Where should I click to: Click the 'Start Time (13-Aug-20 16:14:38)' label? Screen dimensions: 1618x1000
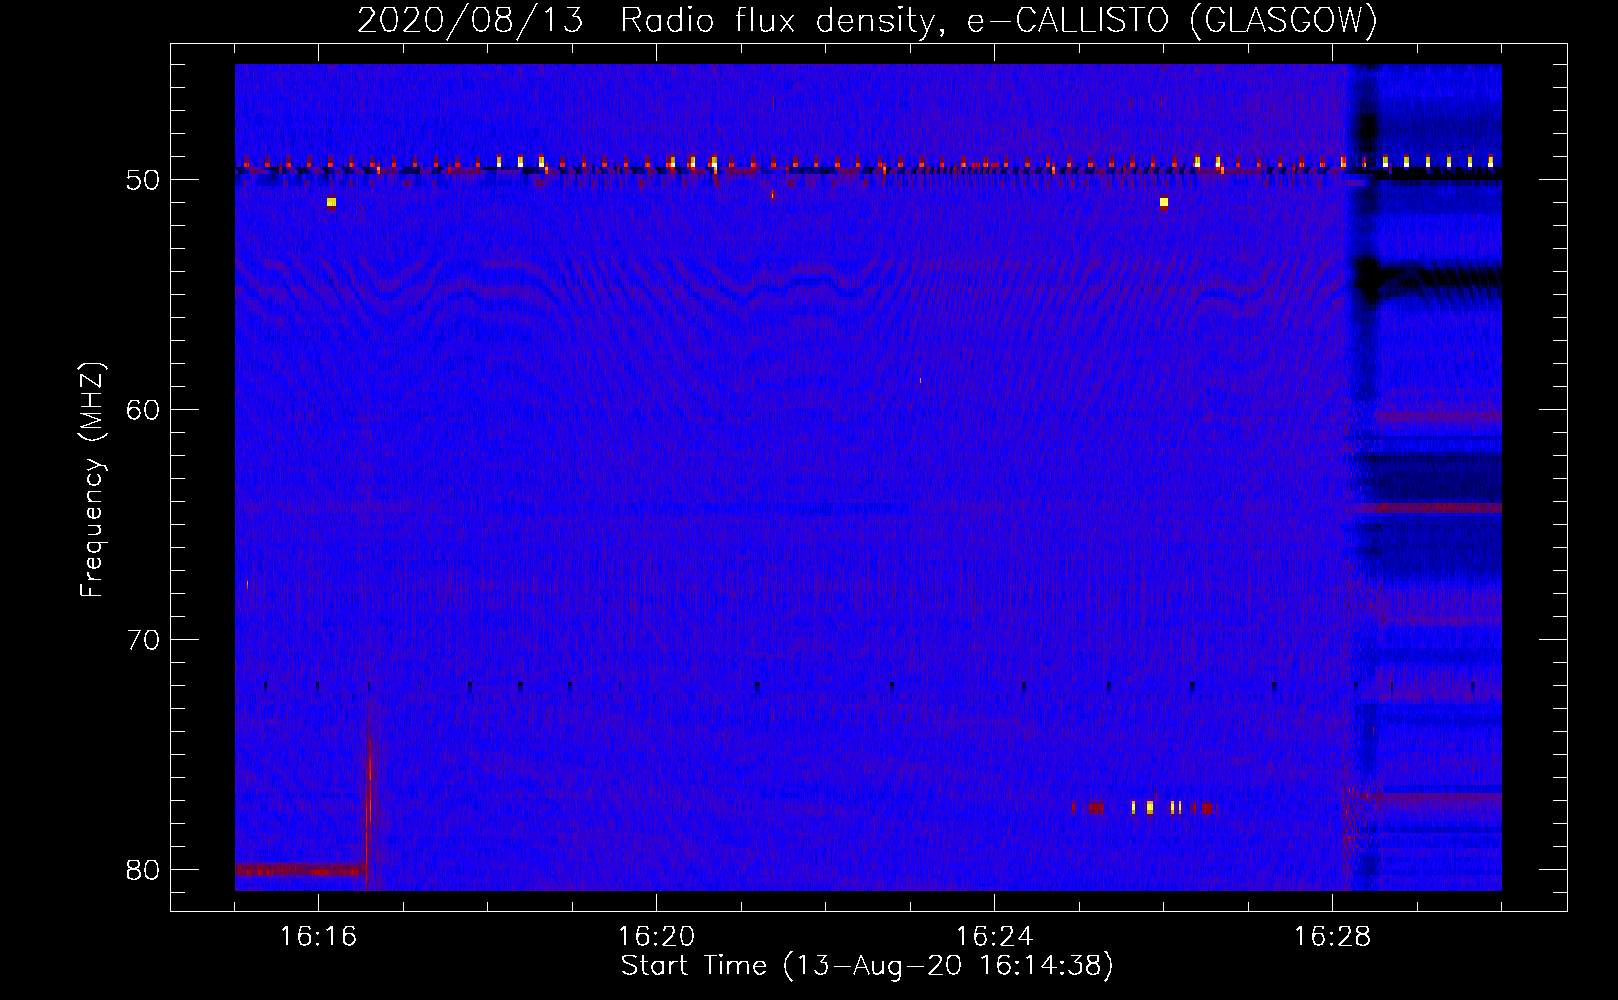[867, 965]
